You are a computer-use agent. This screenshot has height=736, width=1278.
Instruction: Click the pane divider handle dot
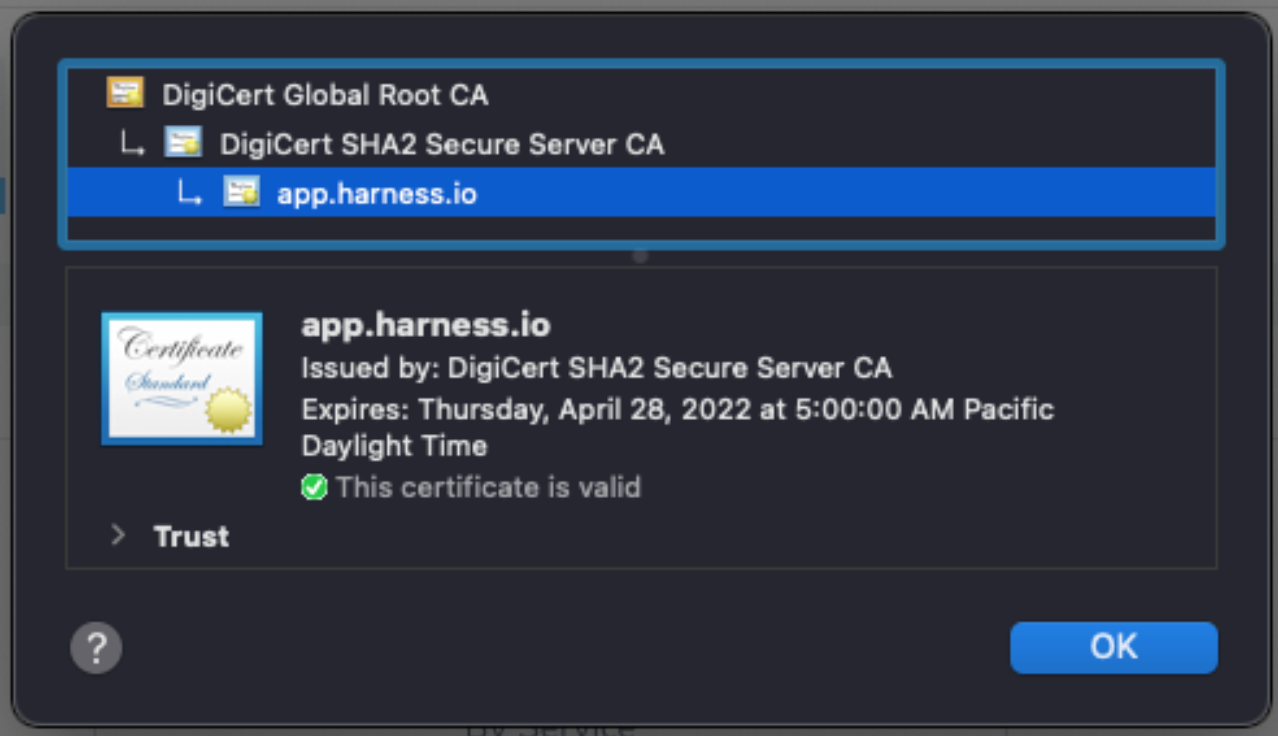pos(640,256)
